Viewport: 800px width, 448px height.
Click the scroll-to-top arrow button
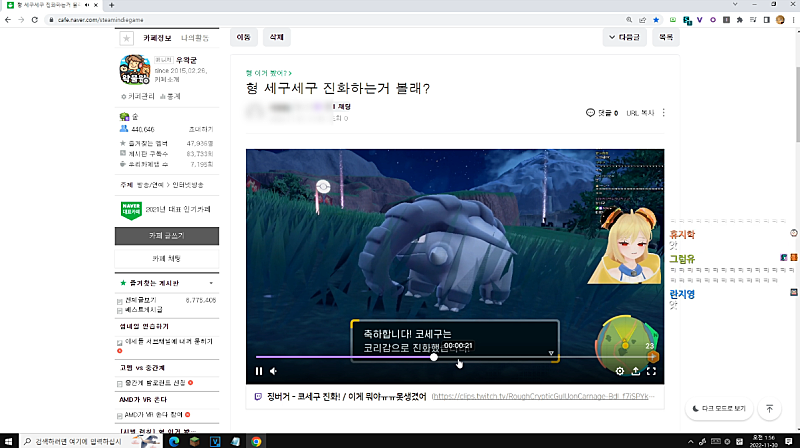(769, 409)
